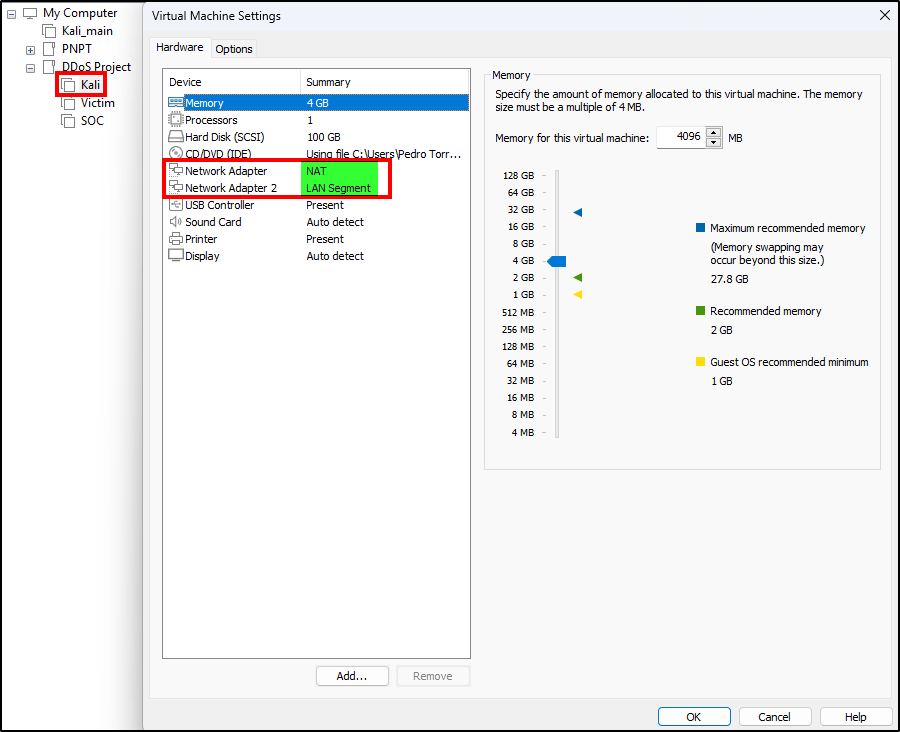
Task: Select the USB Controller icon
Action: click(x=176, y=205)
